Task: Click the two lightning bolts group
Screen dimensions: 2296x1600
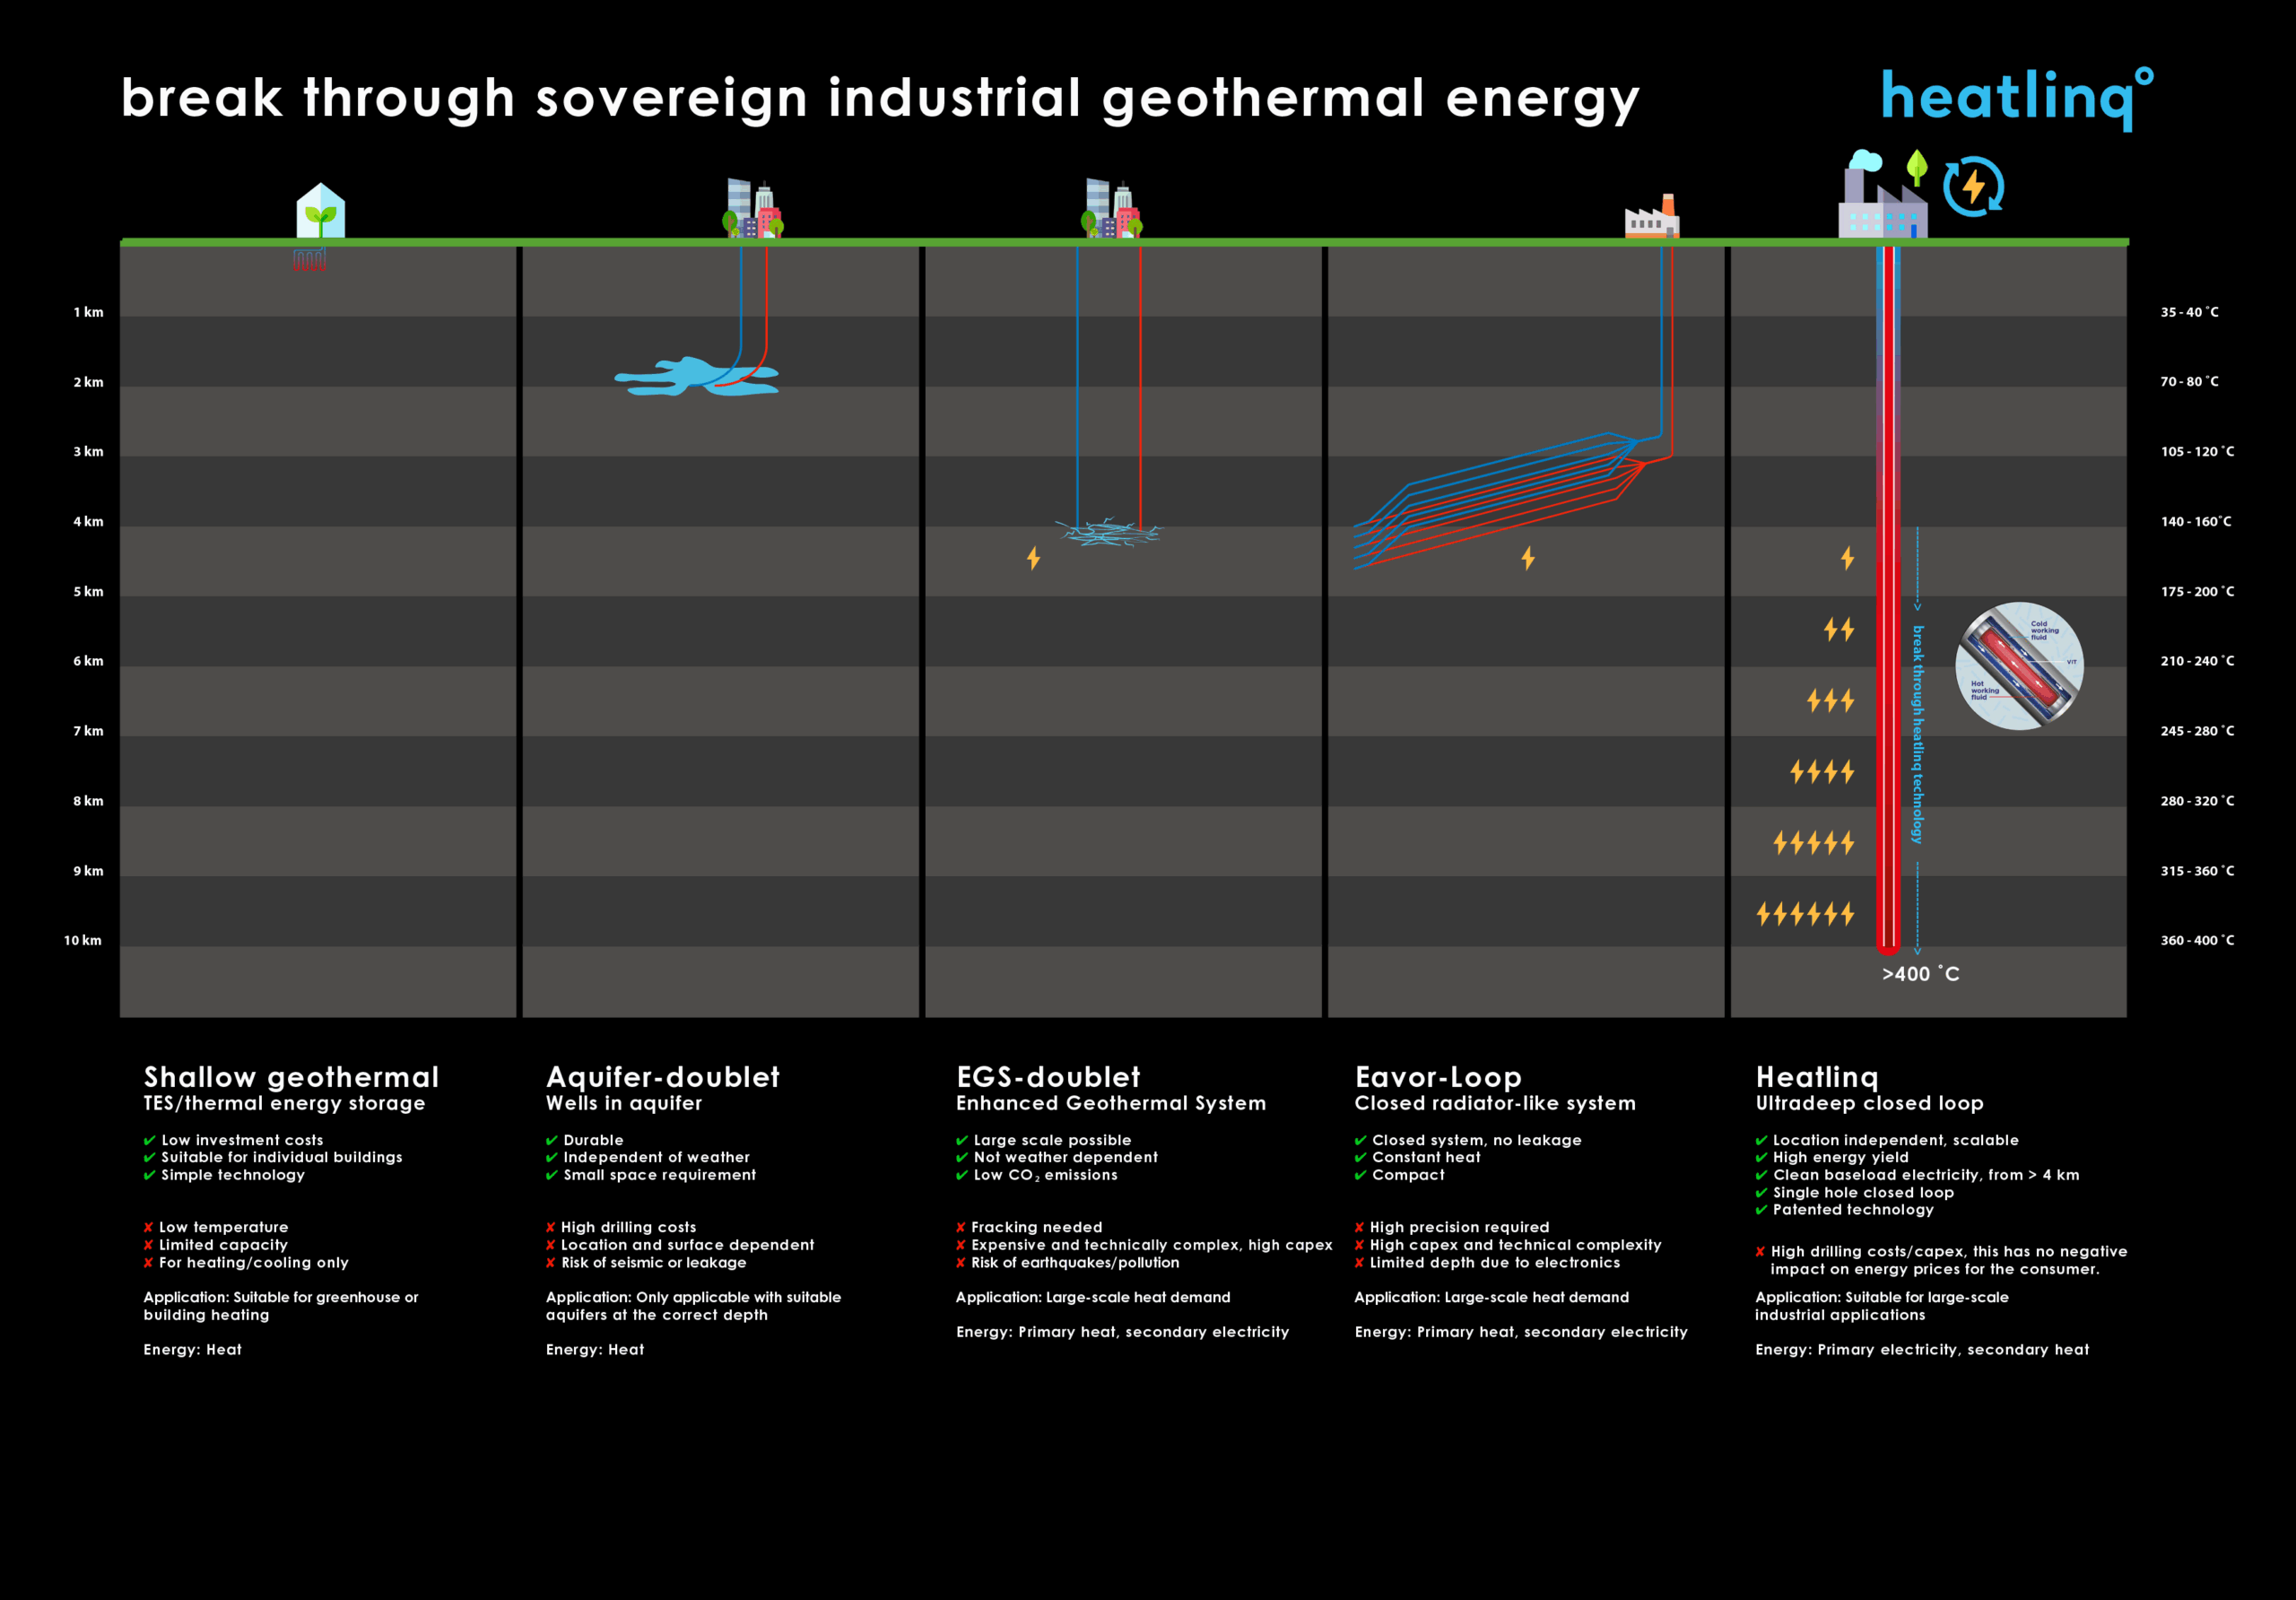Action: (x=1839, y=629)
